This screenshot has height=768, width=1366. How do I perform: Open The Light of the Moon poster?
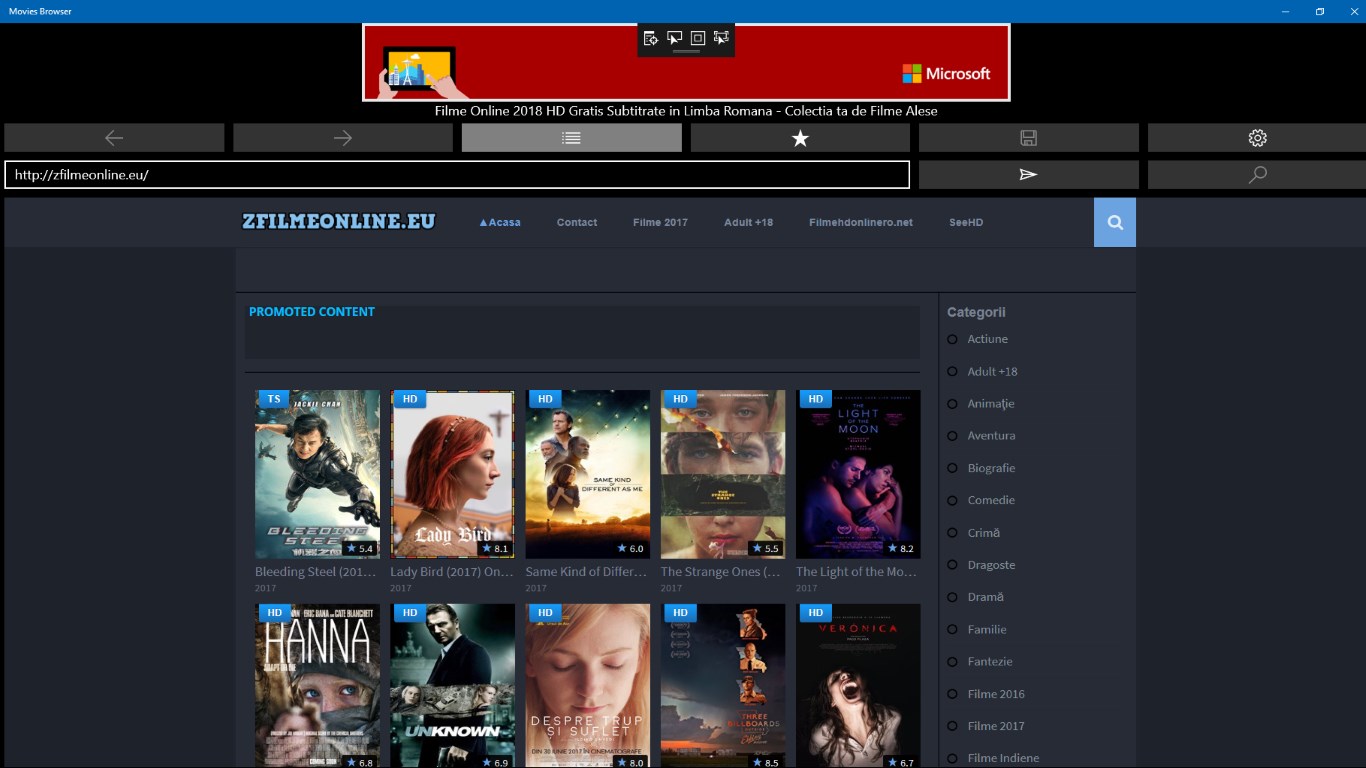[x=858, y=474]
